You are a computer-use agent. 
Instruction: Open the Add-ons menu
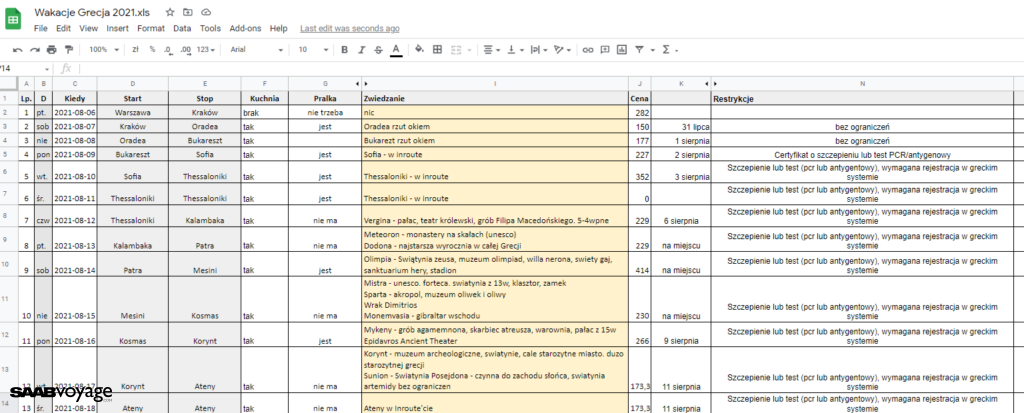pos(245,29)
